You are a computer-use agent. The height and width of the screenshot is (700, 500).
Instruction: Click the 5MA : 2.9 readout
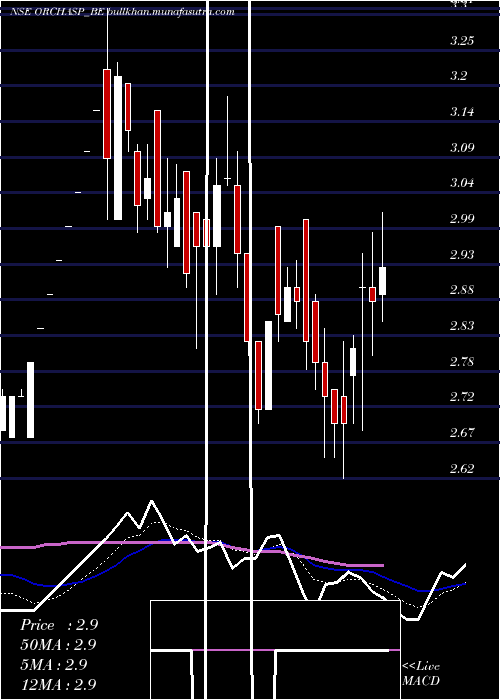(x=54, y=664)
